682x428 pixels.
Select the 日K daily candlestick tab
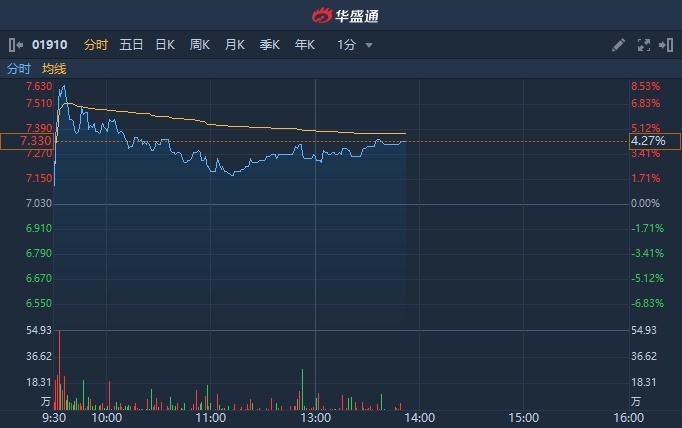(x=165, y=45)
